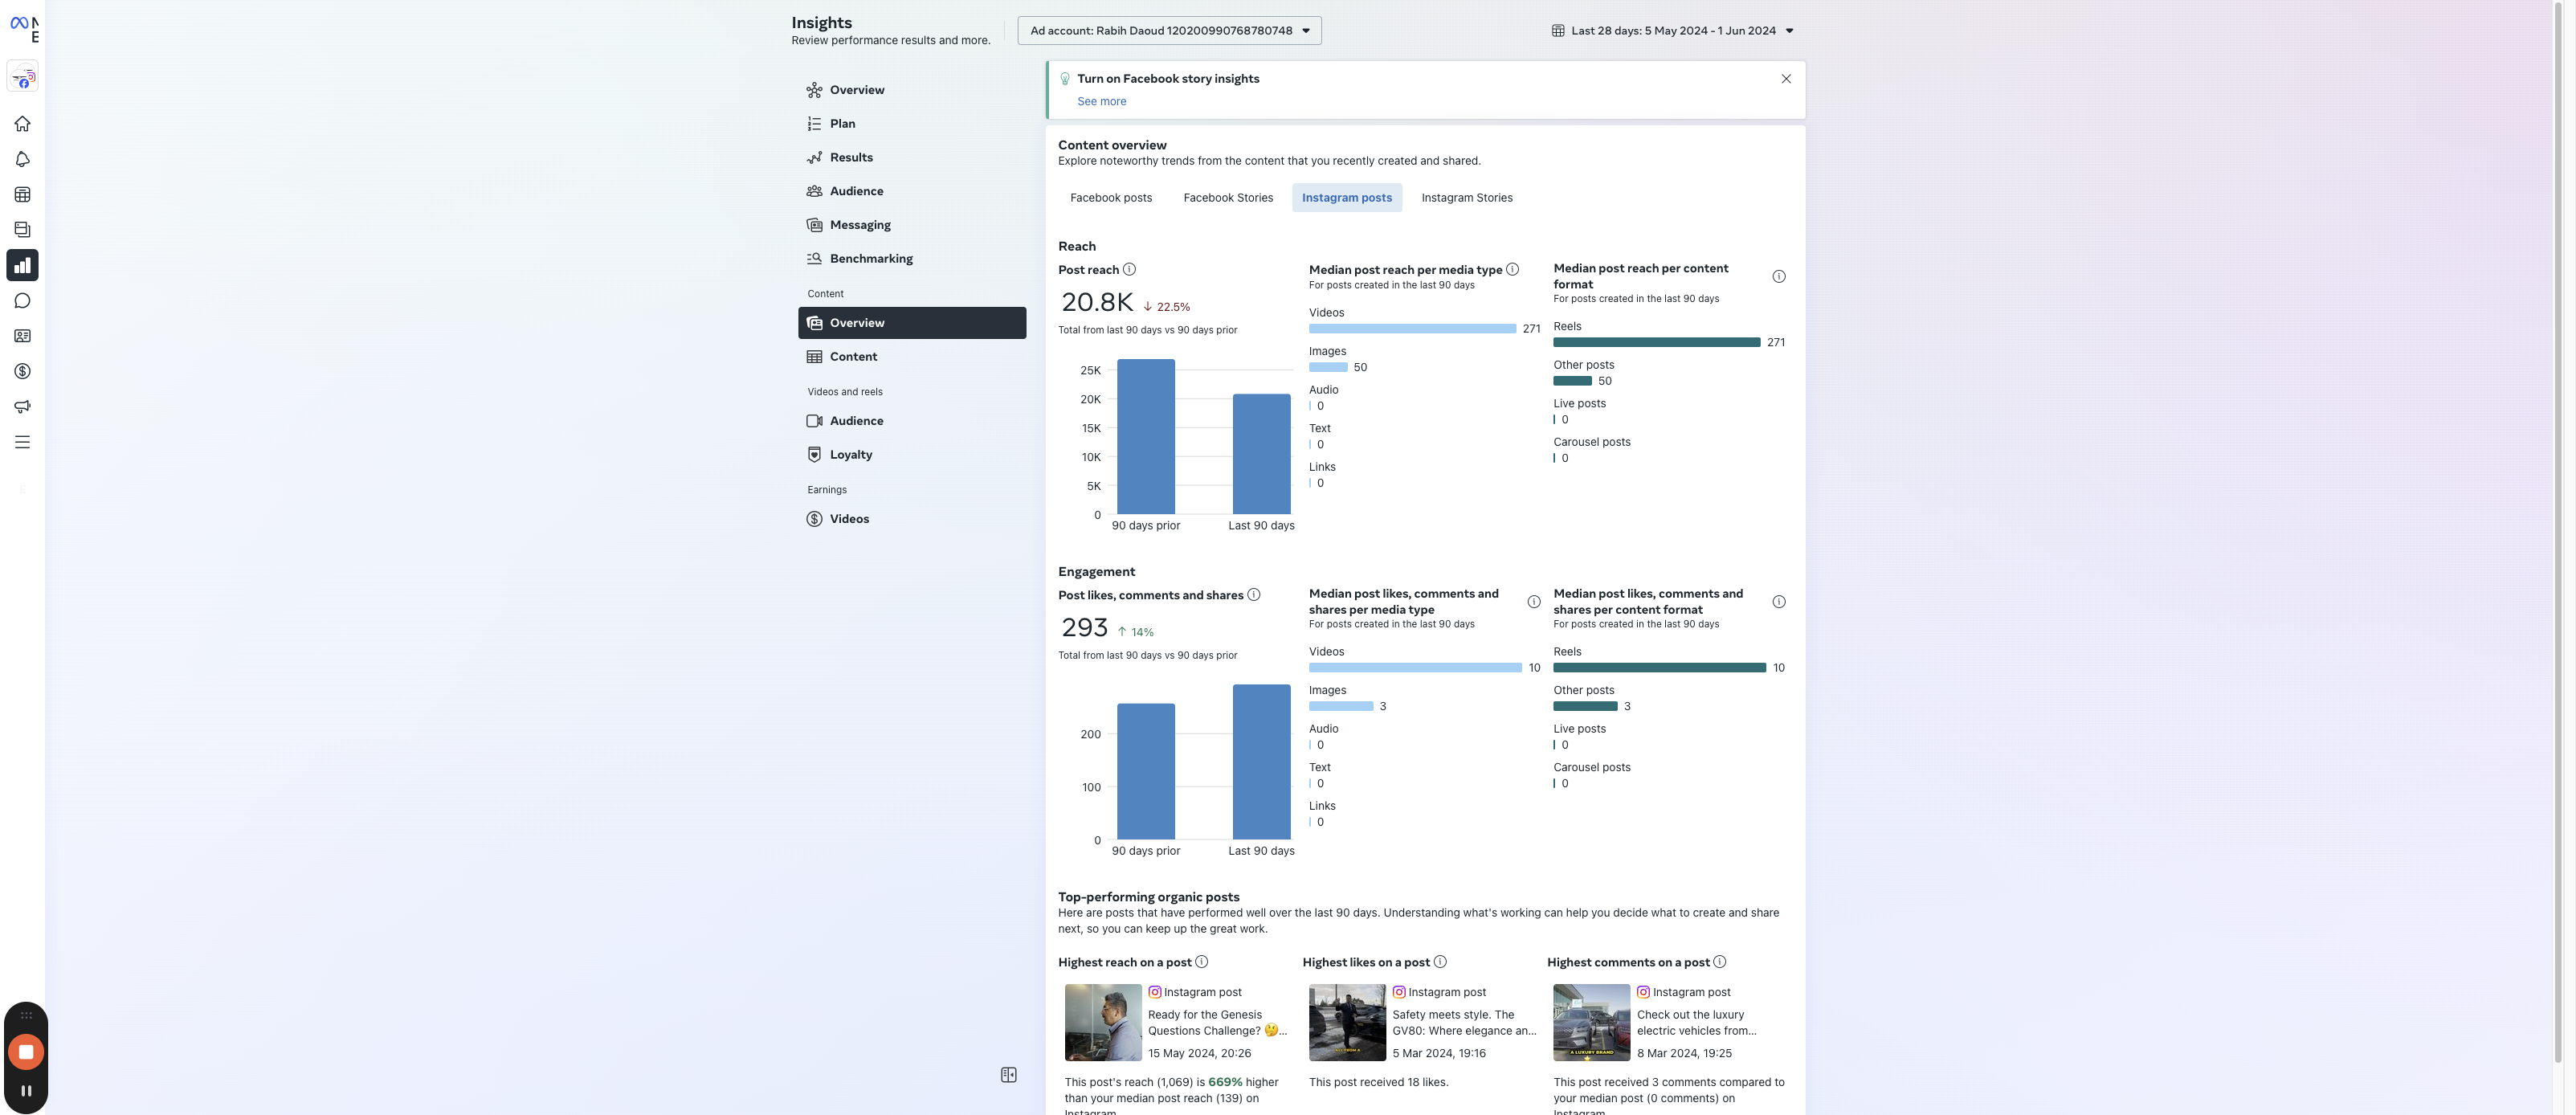Click the Post reach info icon

pyautogui.click(x=1129, y=270)
